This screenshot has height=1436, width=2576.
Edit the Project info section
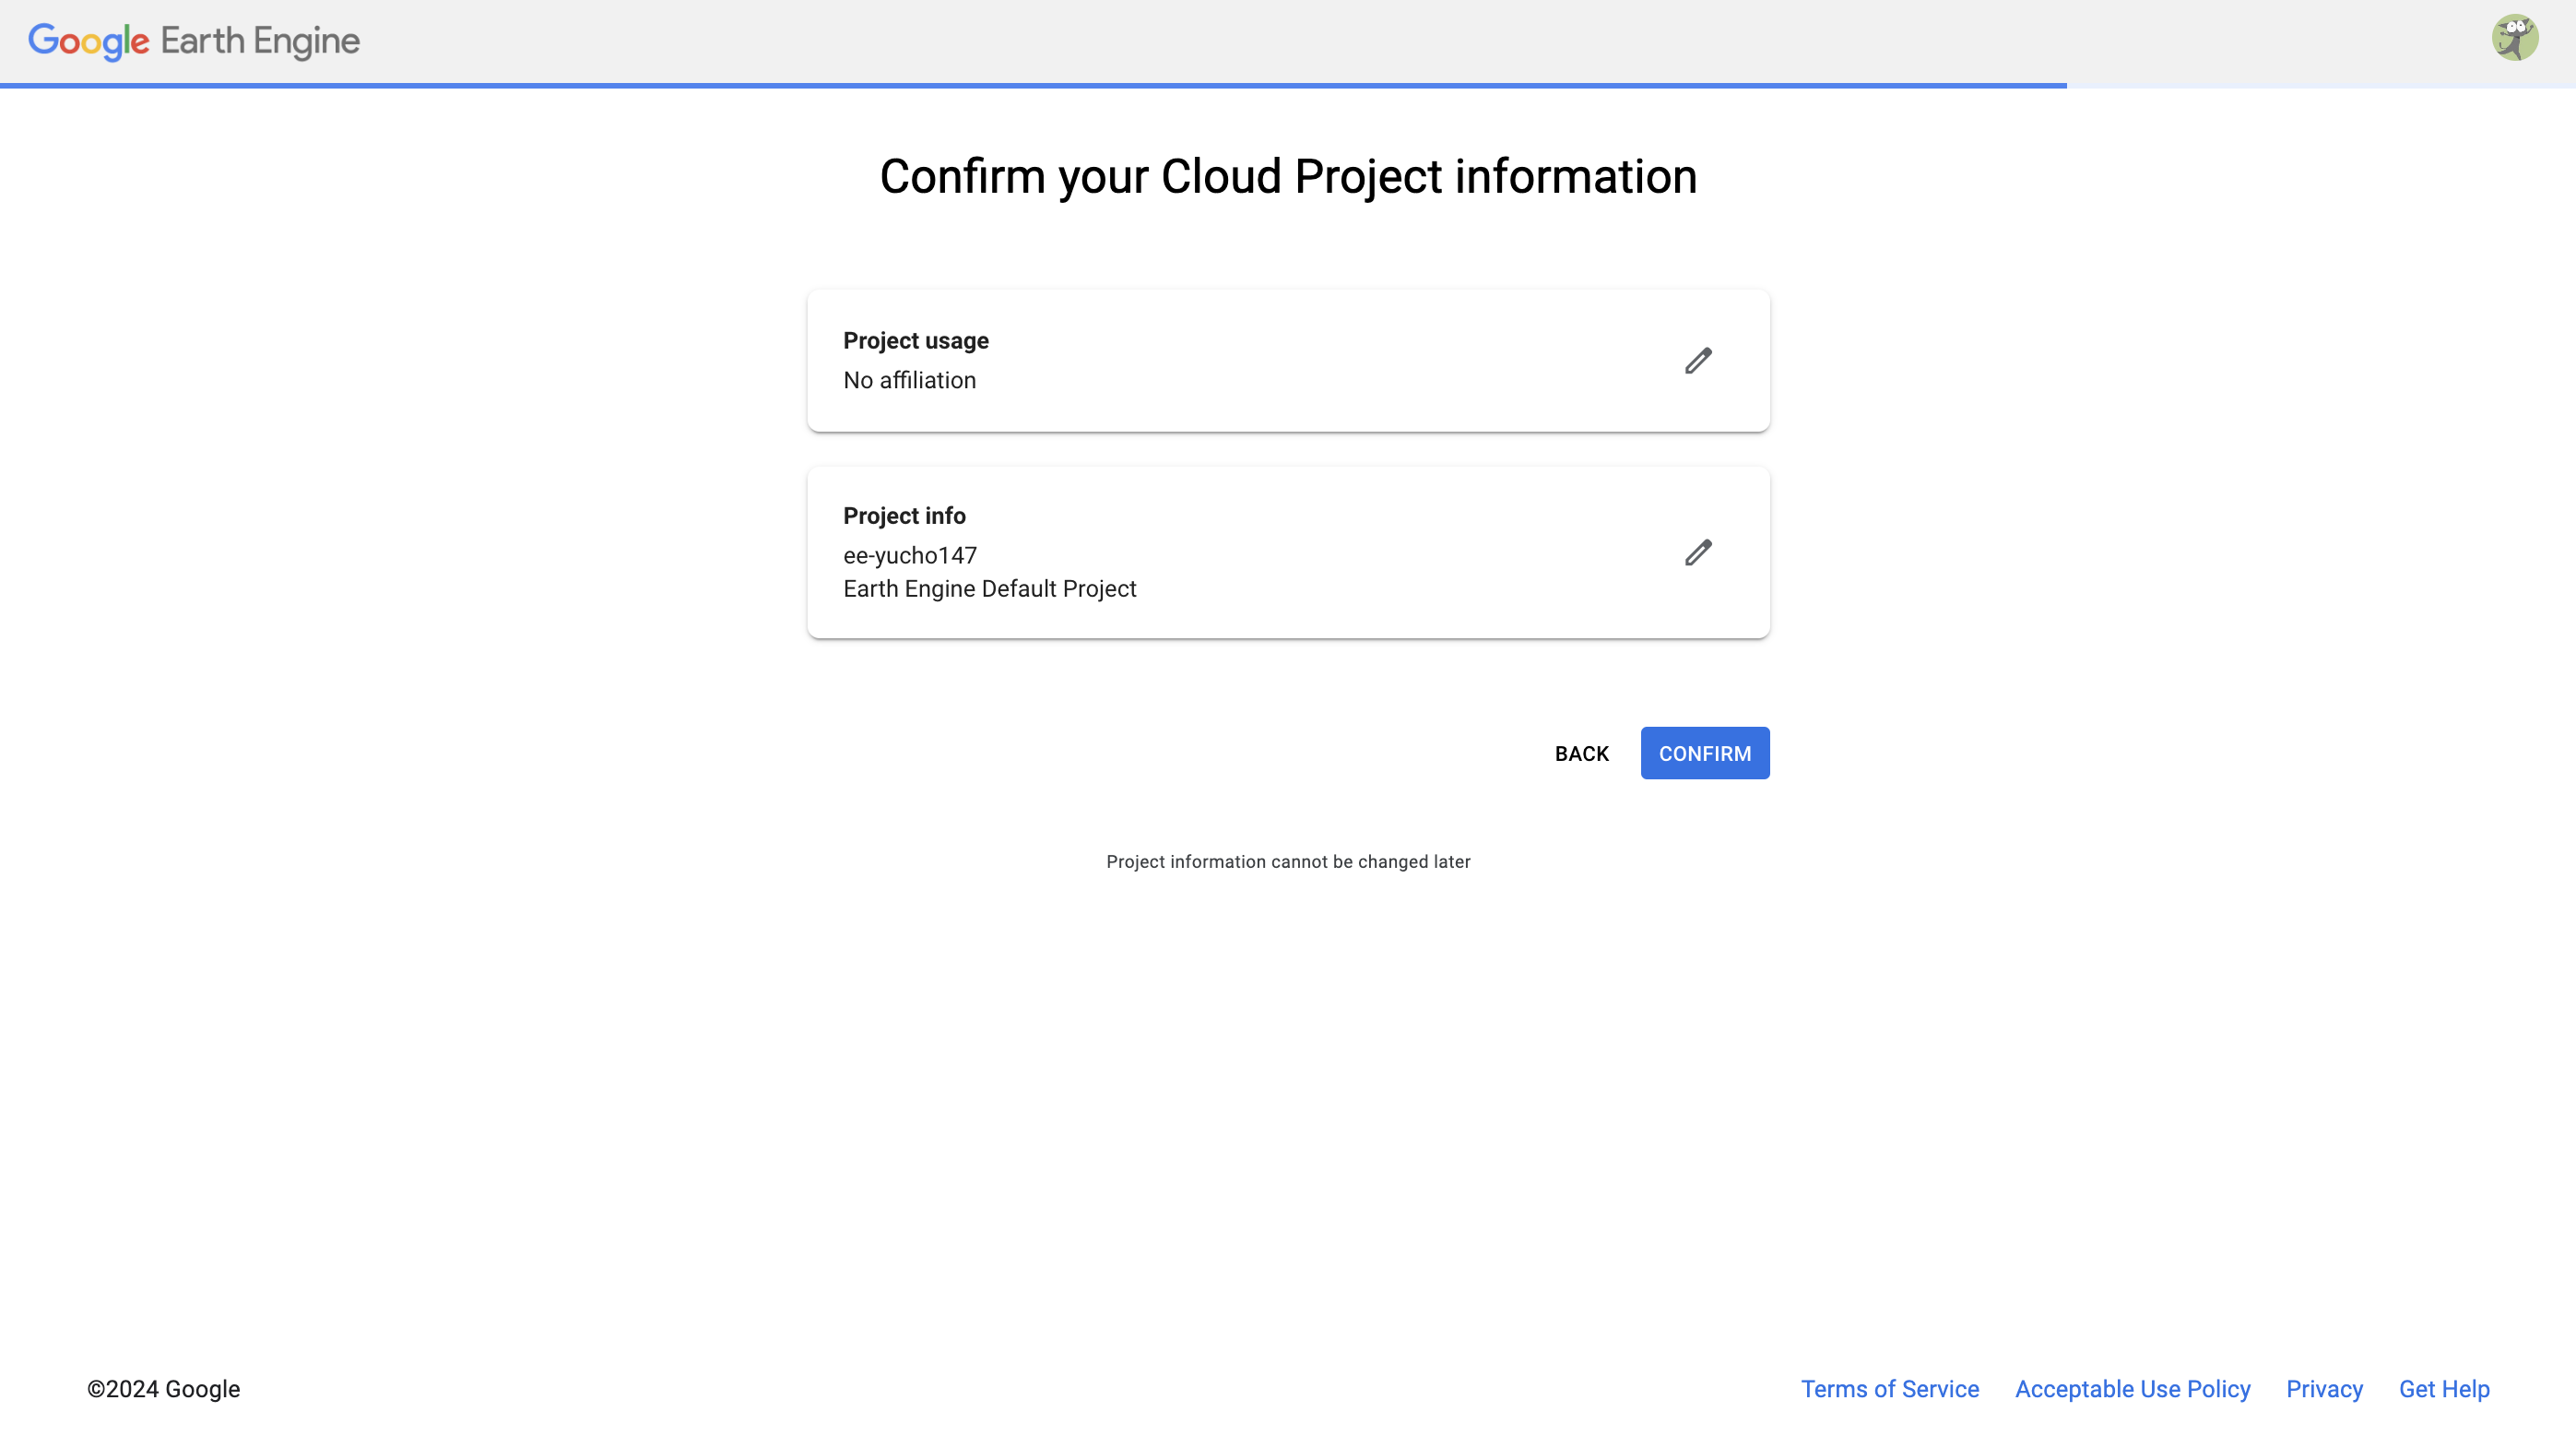[1698, 552]
